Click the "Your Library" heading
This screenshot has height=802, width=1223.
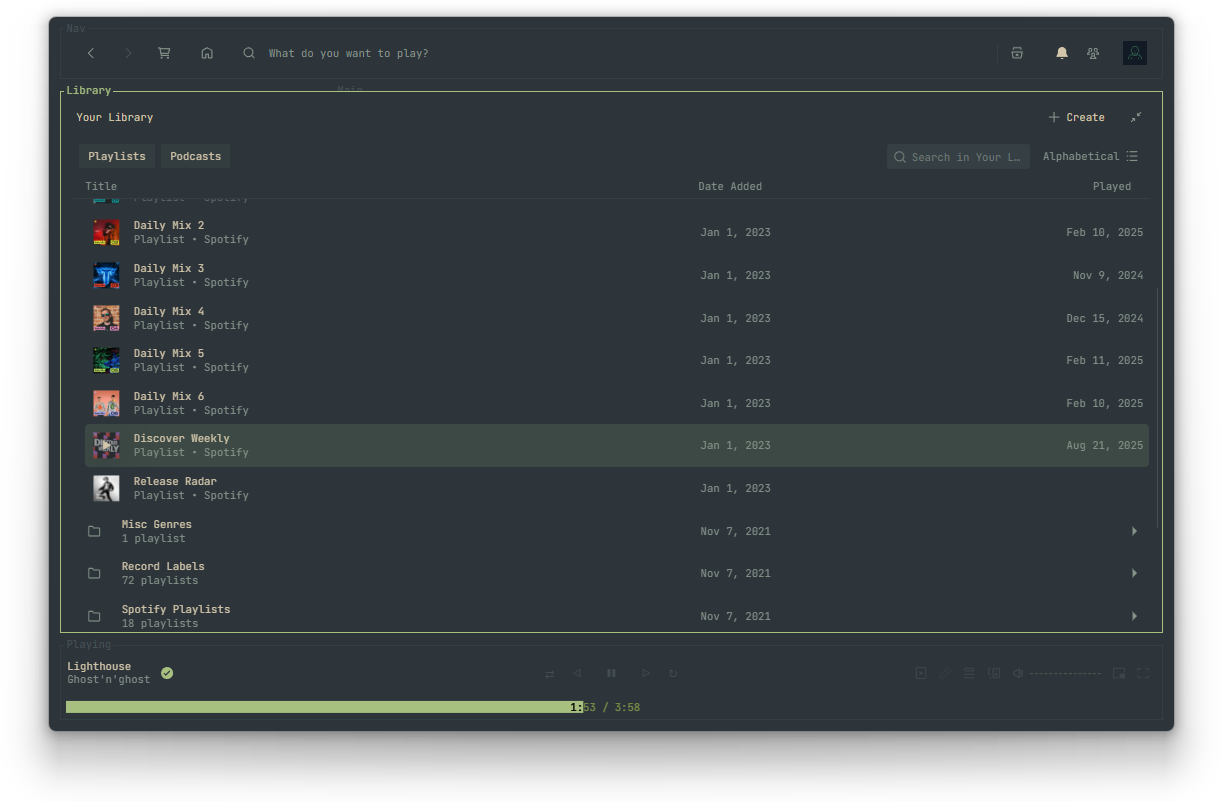tap(115, 117)
